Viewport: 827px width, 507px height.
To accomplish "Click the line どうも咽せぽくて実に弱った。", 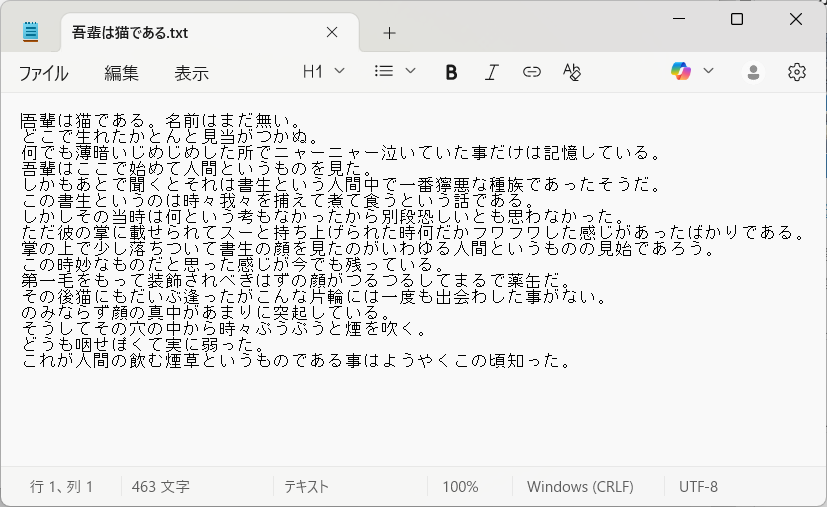I will [x=144, y=344].
